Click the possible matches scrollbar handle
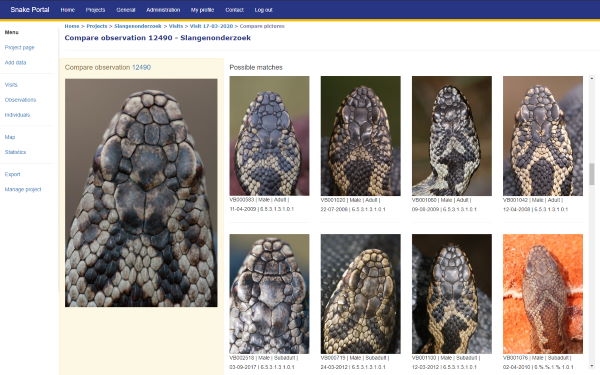Viewport: 600px width, 375px height. click(592, 174)
